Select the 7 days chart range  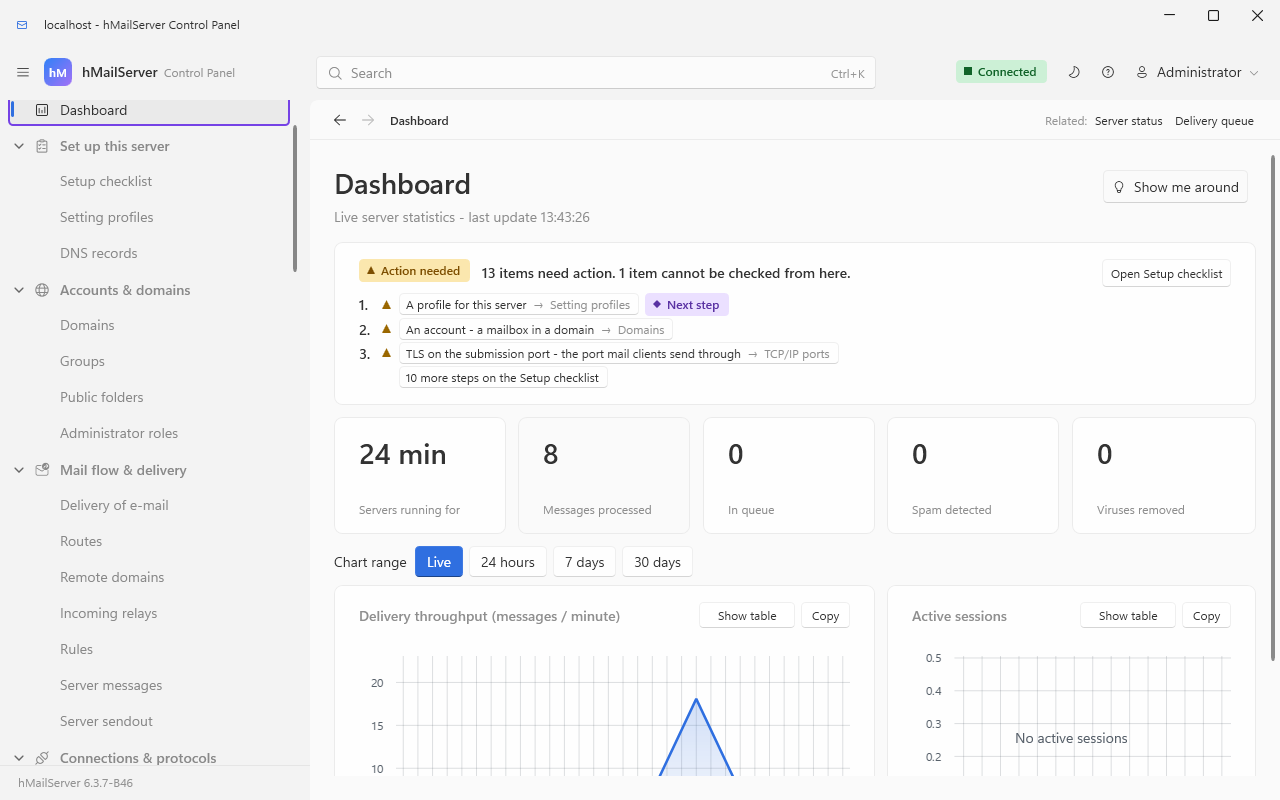[584, 562]
